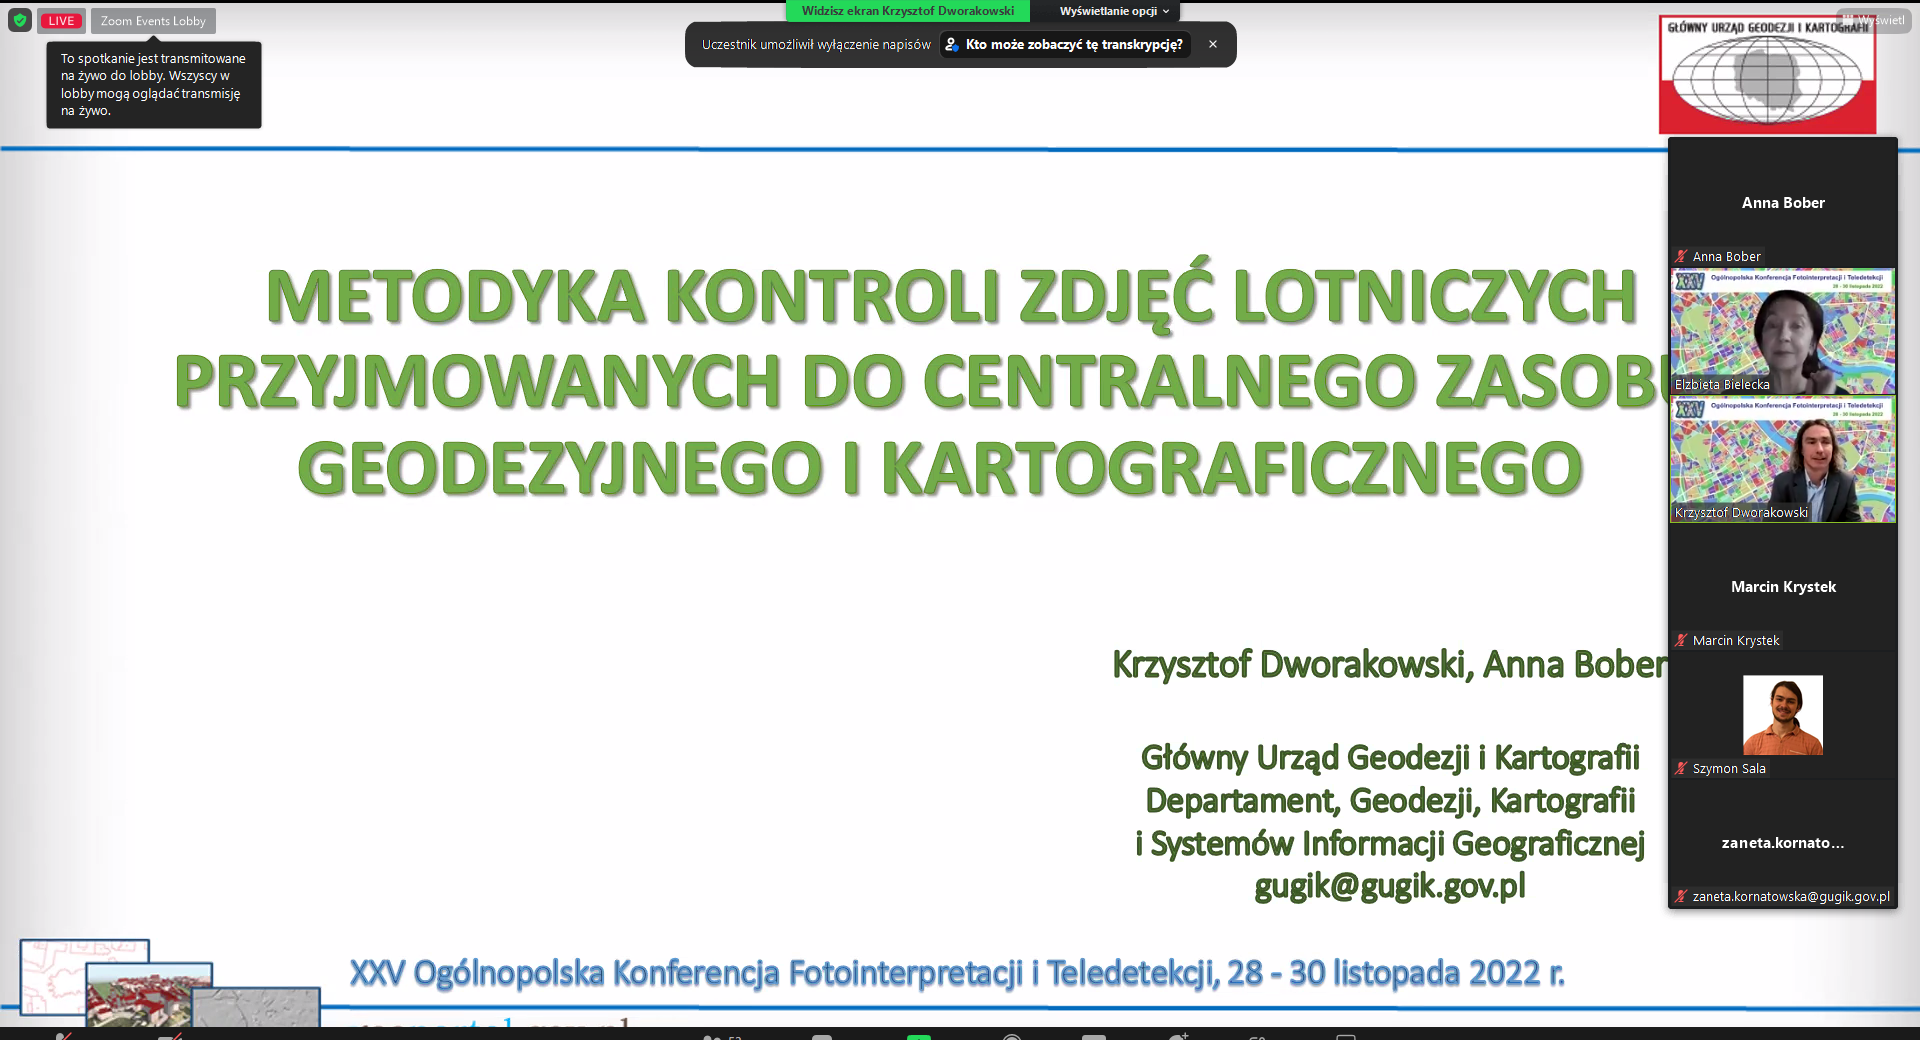Unmute Marcin Krystek's microphone
Screen dimensions: 1920x1040
[1682, 640]
